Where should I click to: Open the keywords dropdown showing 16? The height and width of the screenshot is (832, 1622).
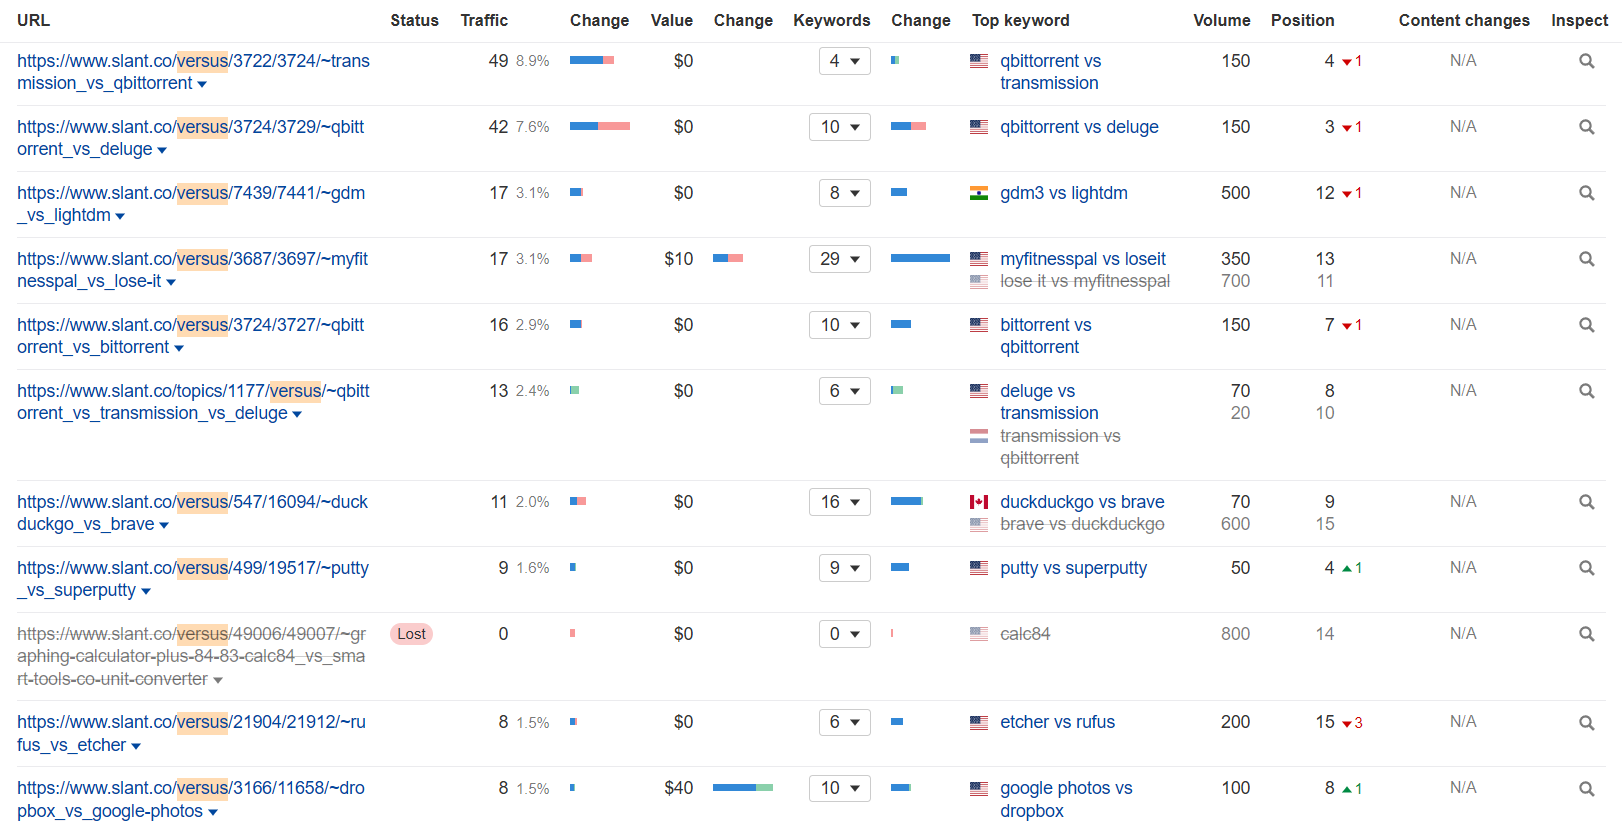[840, 502]
